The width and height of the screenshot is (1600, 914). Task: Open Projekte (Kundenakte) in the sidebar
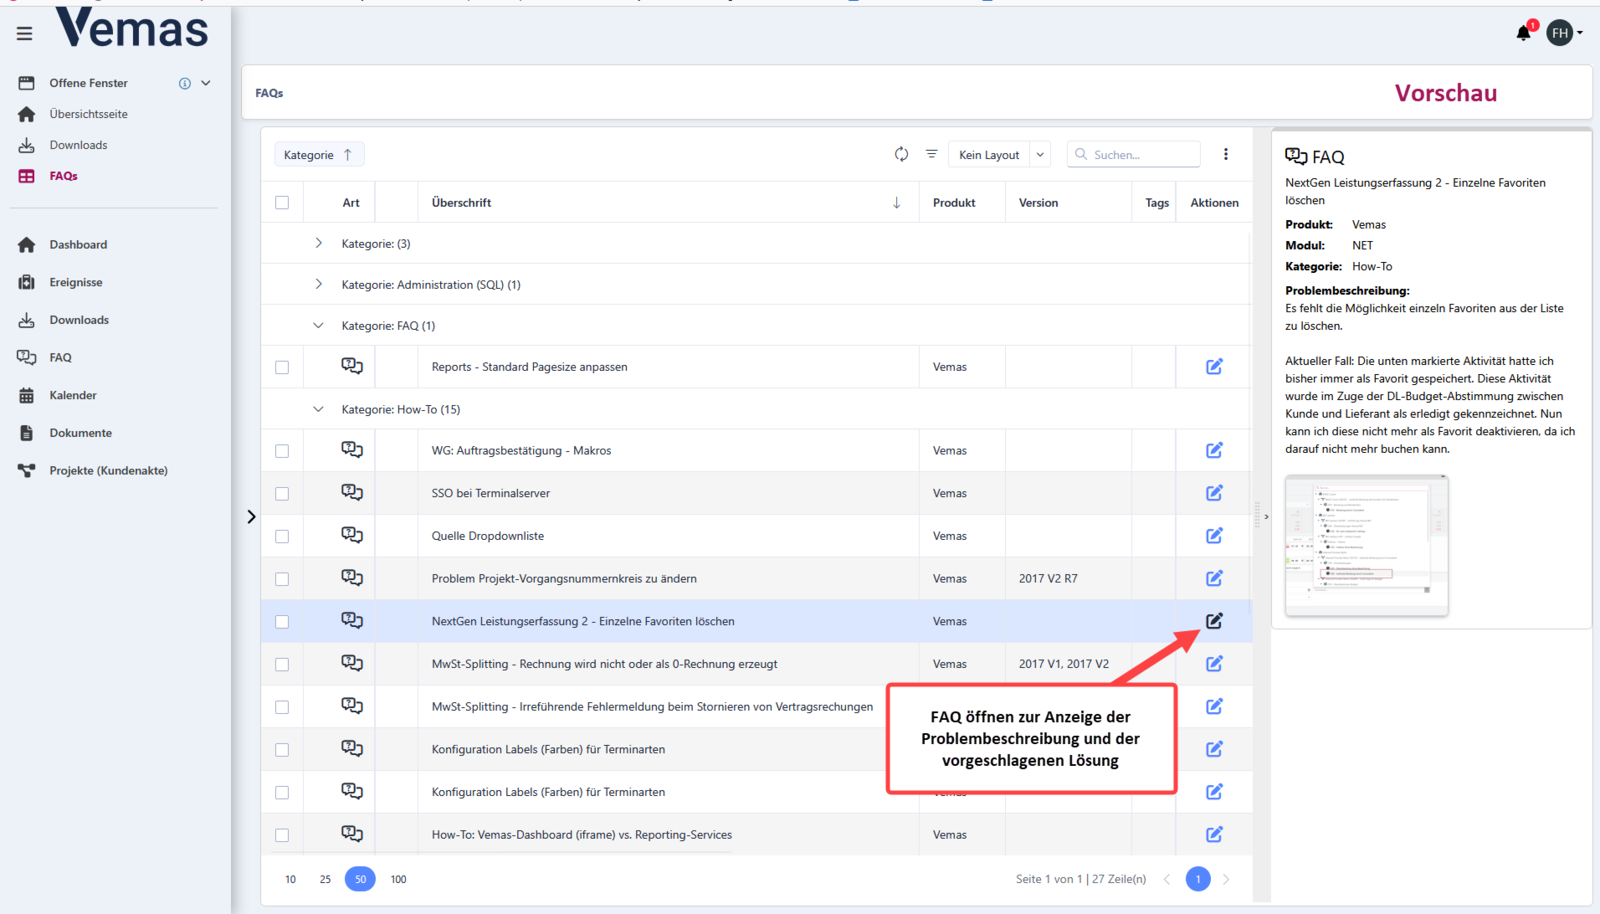tap(108, 470)
